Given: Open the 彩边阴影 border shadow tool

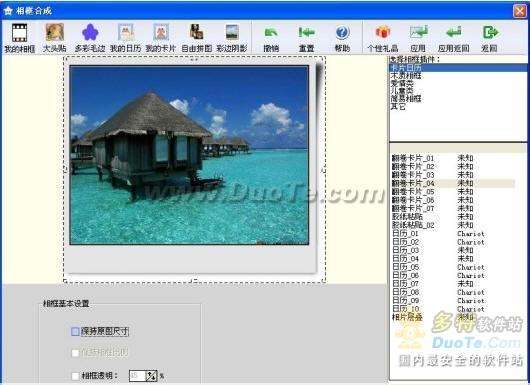Looking at the screenshot, I should (x=232, y=32).
